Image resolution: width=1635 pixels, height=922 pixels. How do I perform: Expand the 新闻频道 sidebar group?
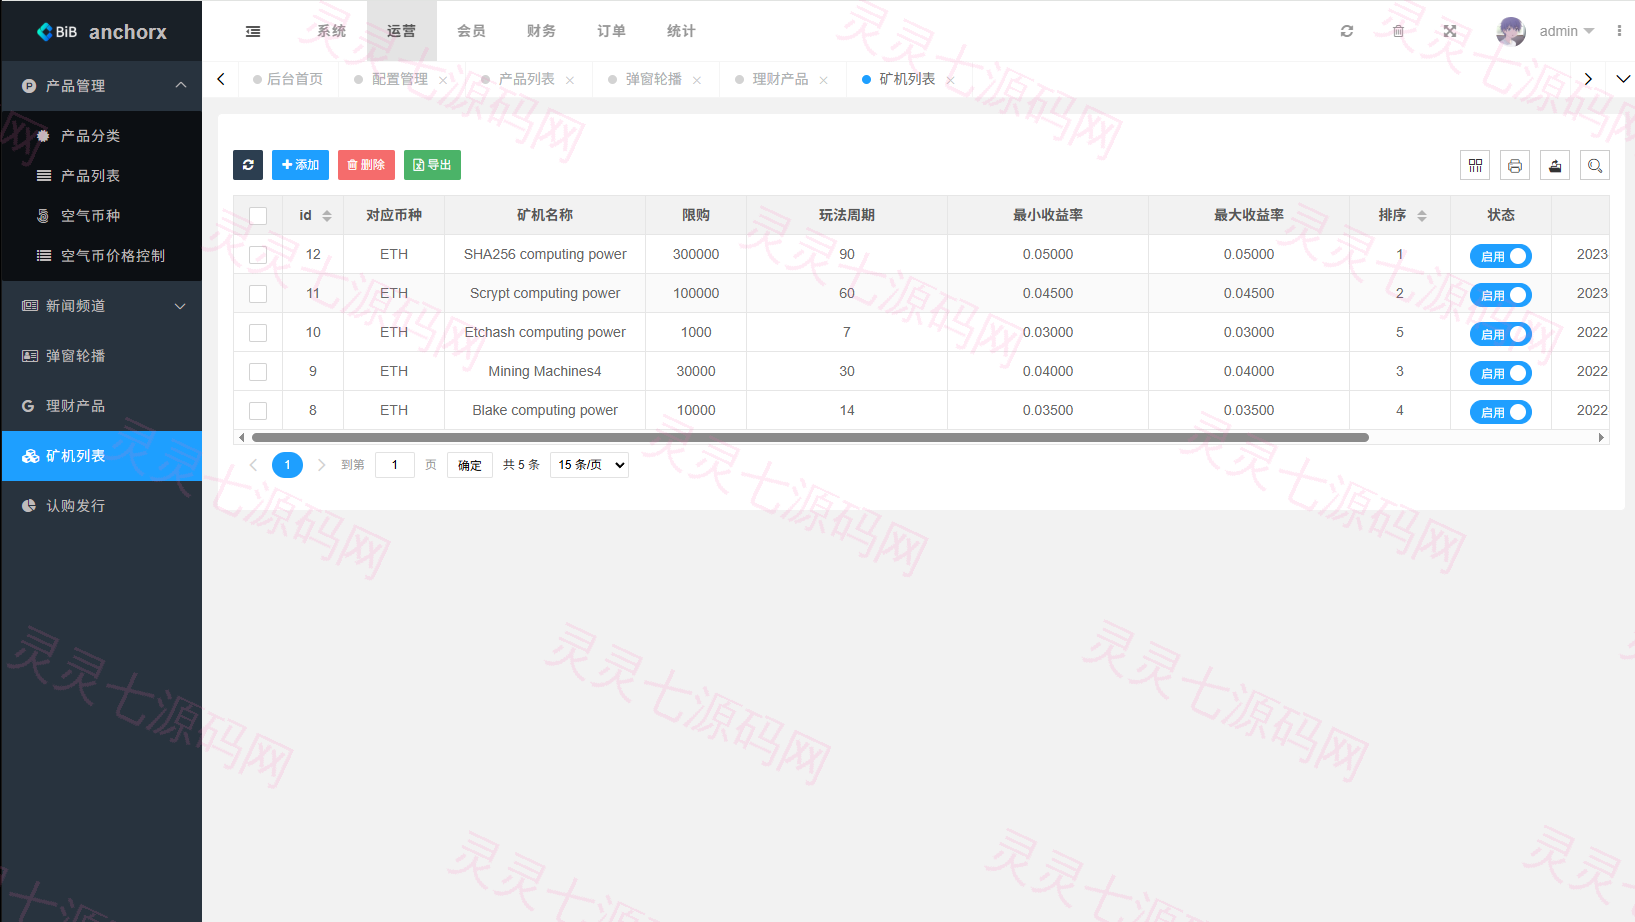[101, 306]
